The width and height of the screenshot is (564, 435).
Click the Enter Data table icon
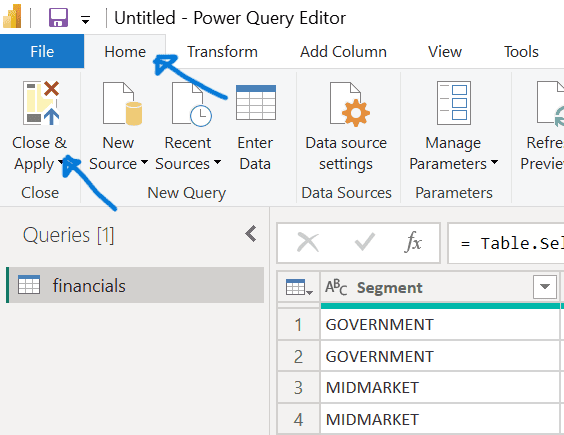(x=256, y=103)
